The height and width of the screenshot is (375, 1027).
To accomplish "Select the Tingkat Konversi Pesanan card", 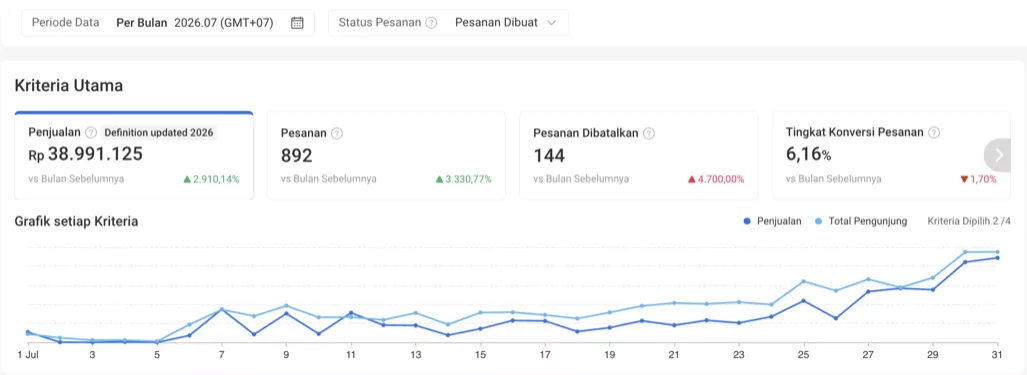I will click(891, 155).
